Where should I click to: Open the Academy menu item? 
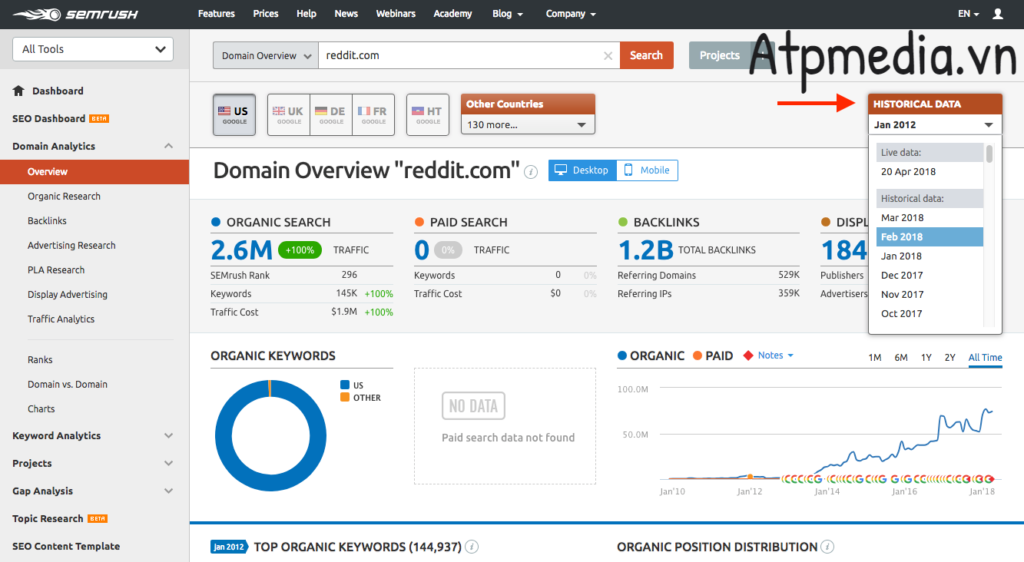[x=453, y=14]
